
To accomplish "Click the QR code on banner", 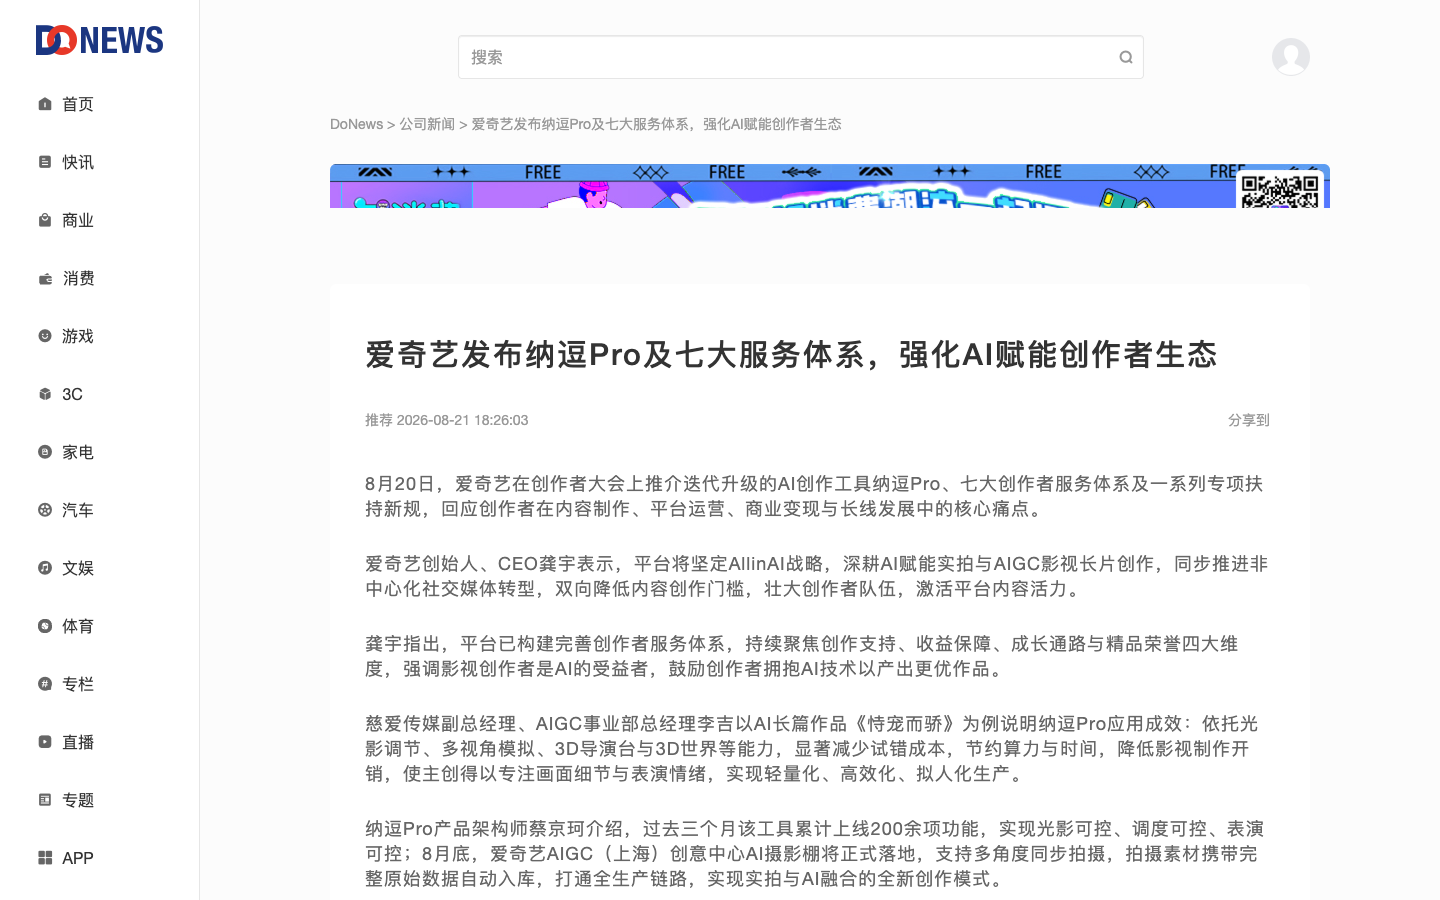I will 1280,190.
